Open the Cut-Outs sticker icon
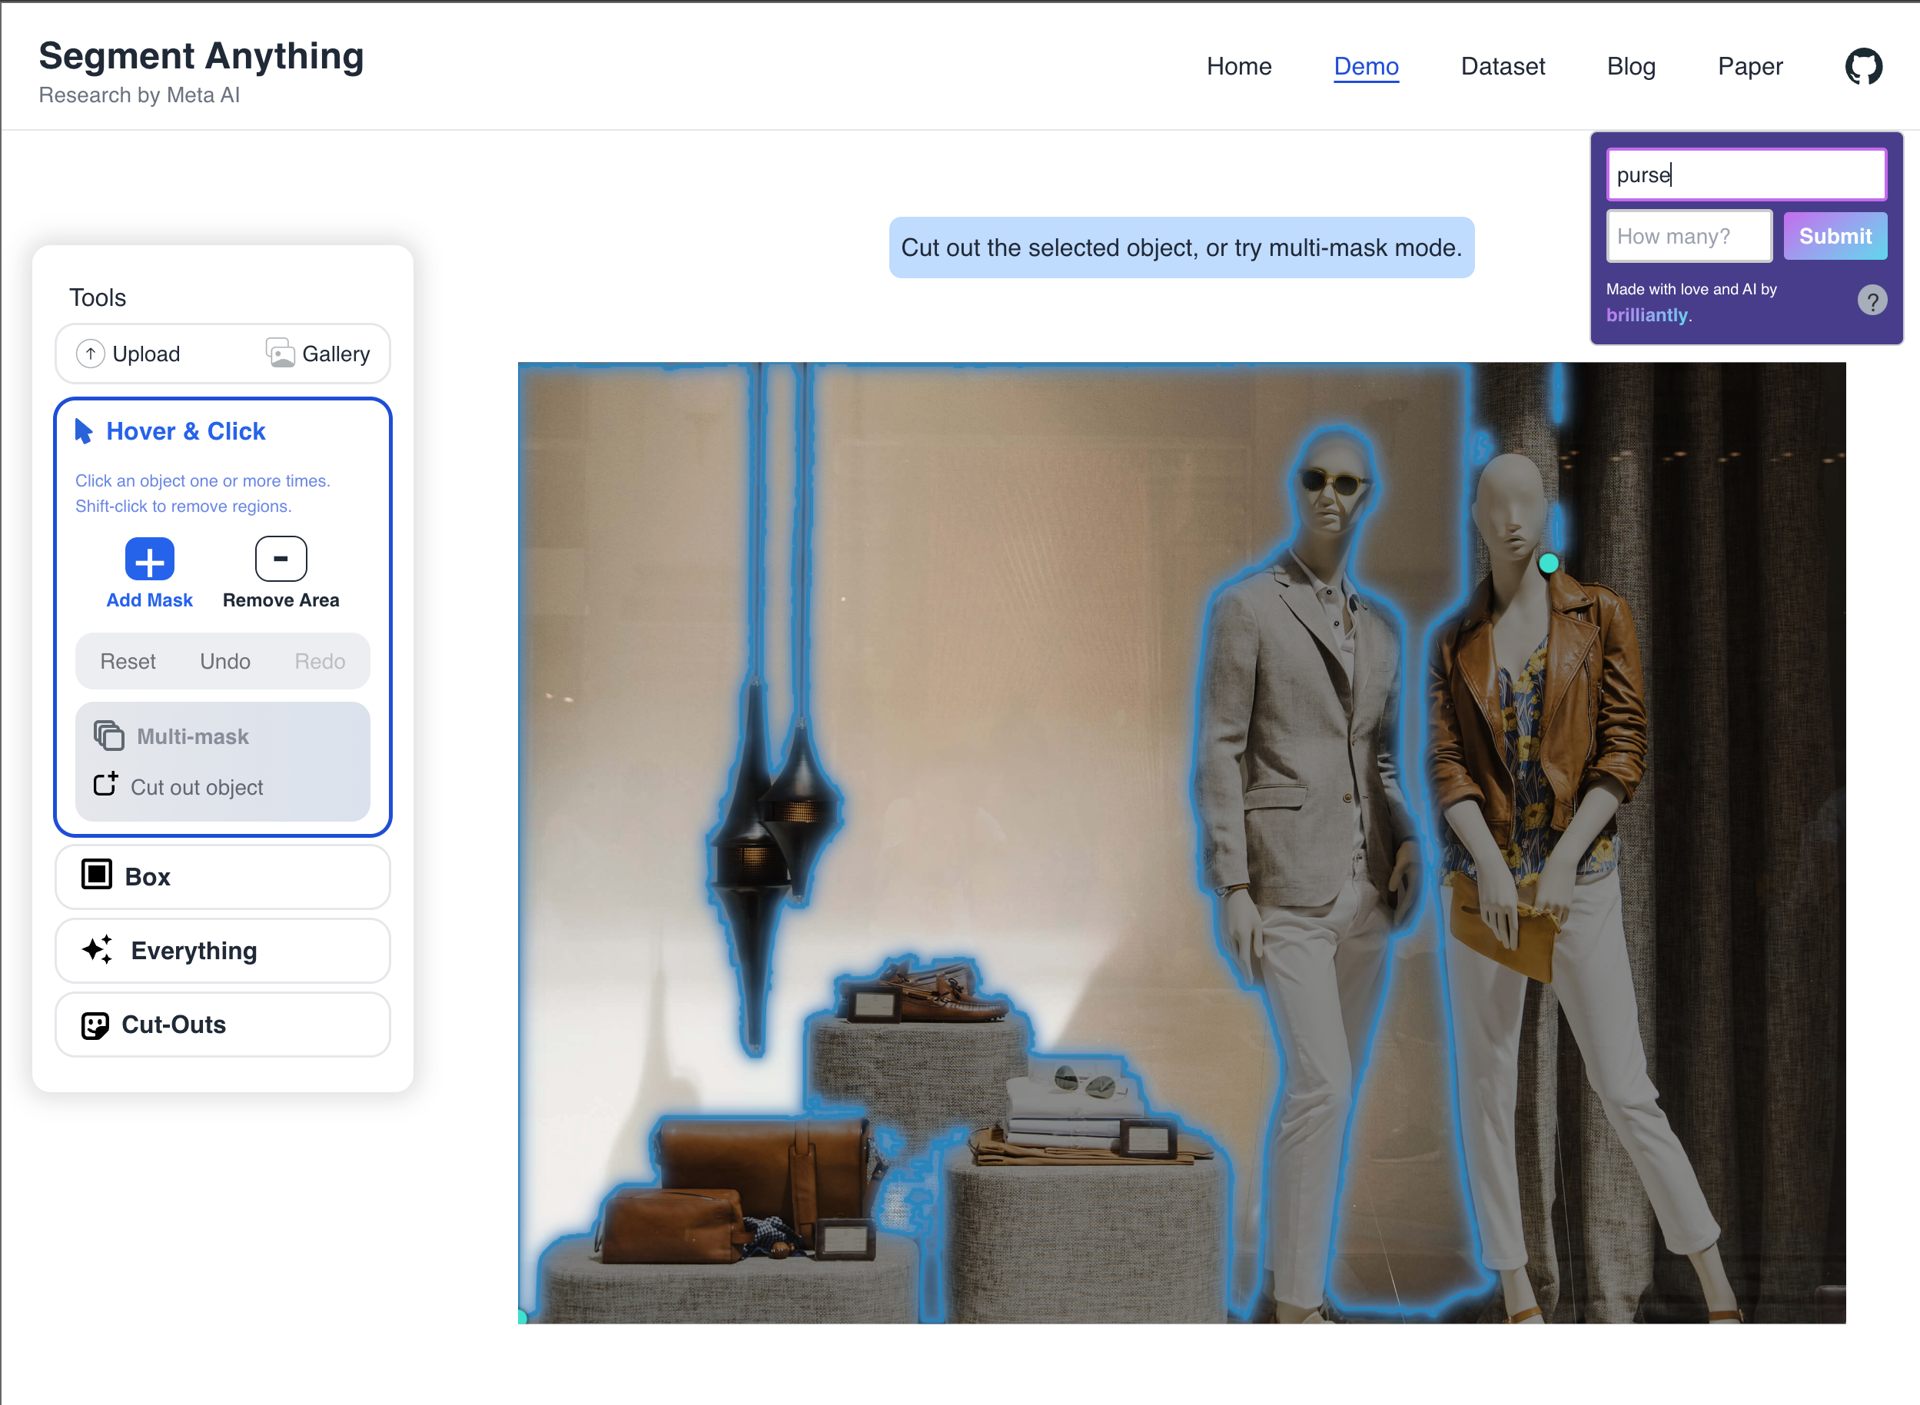Viewport: 1920px width, 1405px height. (95, 1025)
